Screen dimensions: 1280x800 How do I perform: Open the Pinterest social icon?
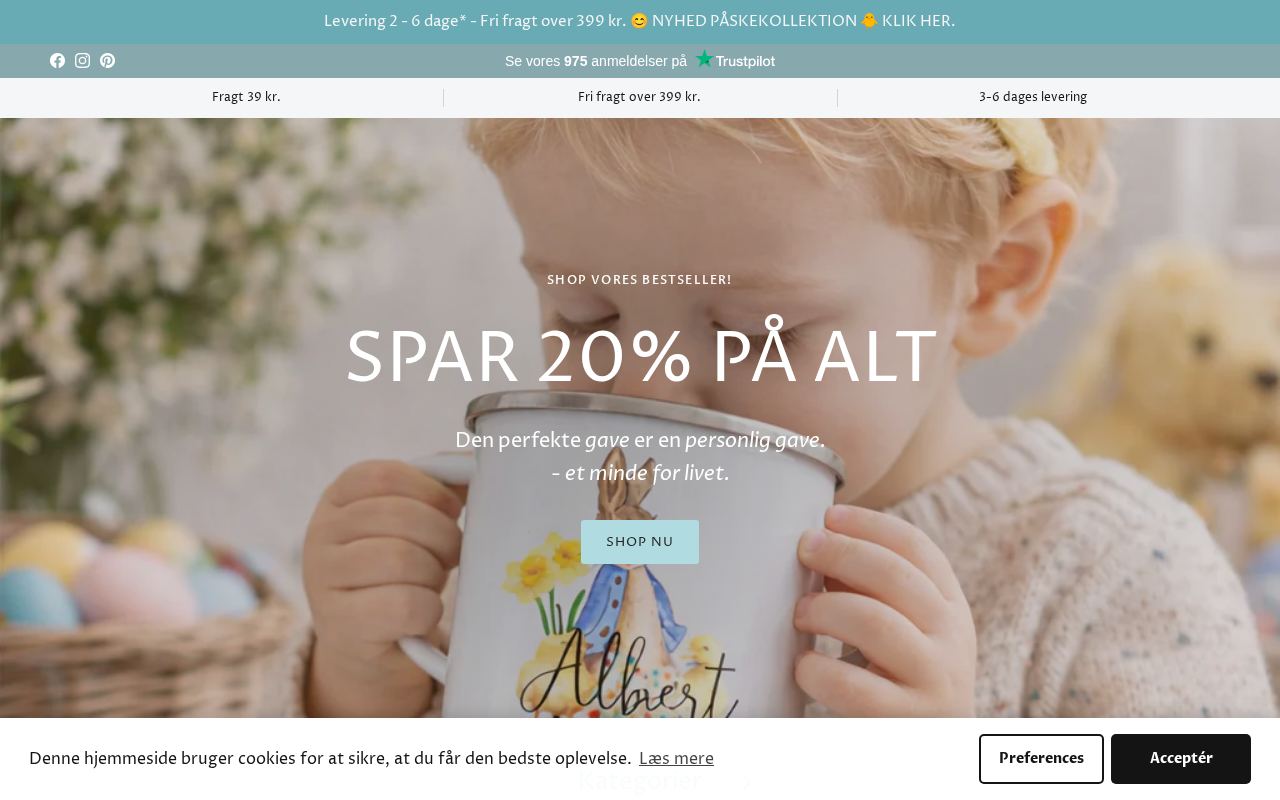(x=107, y=61)
